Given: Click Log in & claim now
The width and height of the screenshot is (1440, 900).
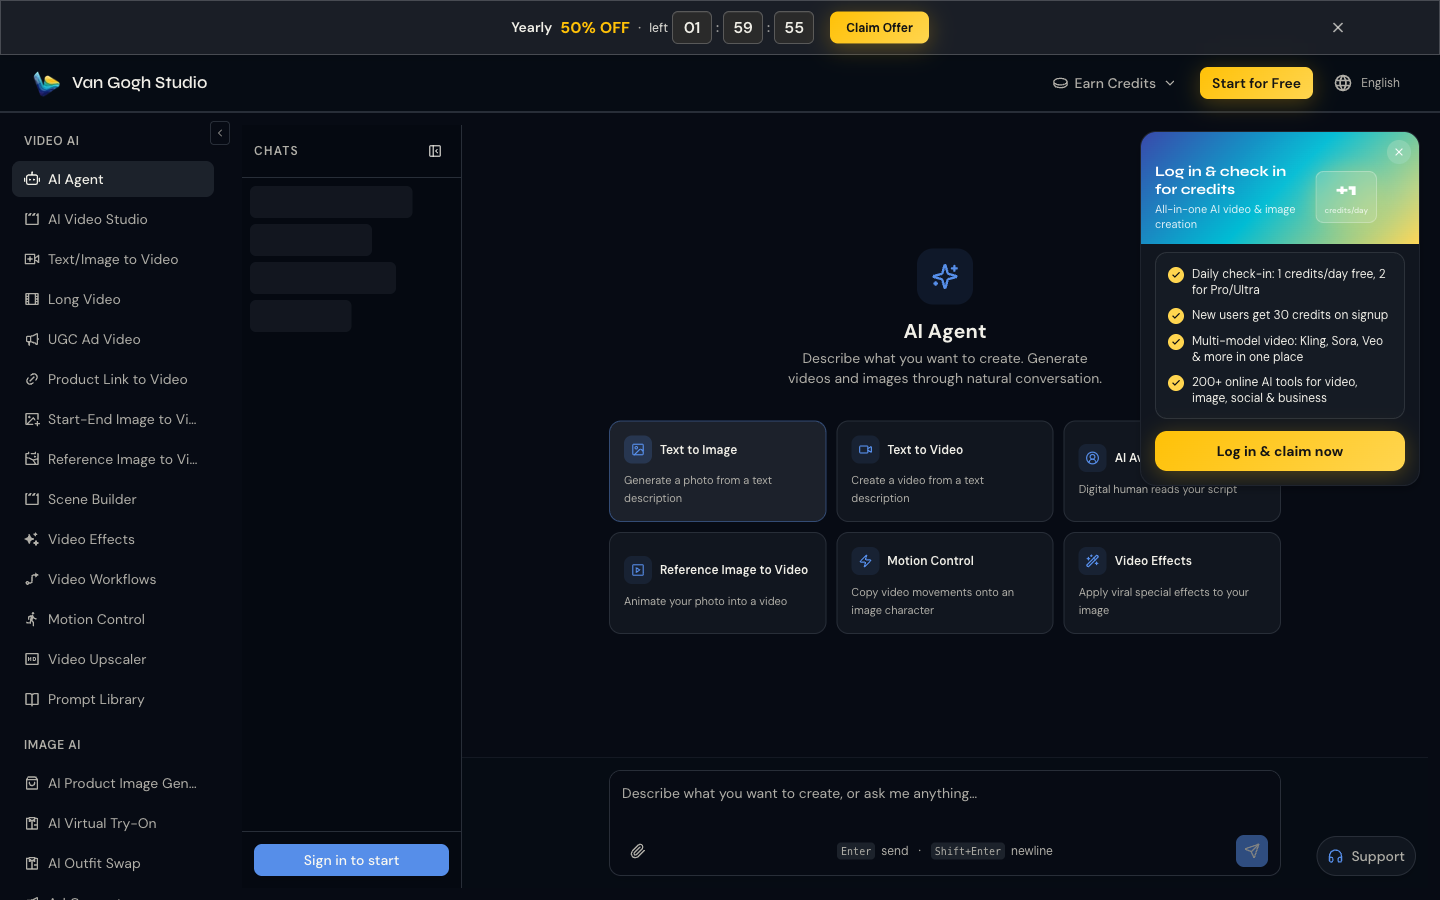Looking at the screenshot, I should (1280, 451).
